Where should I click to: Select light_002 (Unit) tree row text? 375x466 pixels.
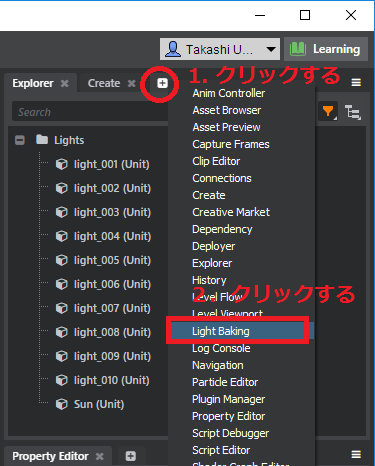coord(112,188)
